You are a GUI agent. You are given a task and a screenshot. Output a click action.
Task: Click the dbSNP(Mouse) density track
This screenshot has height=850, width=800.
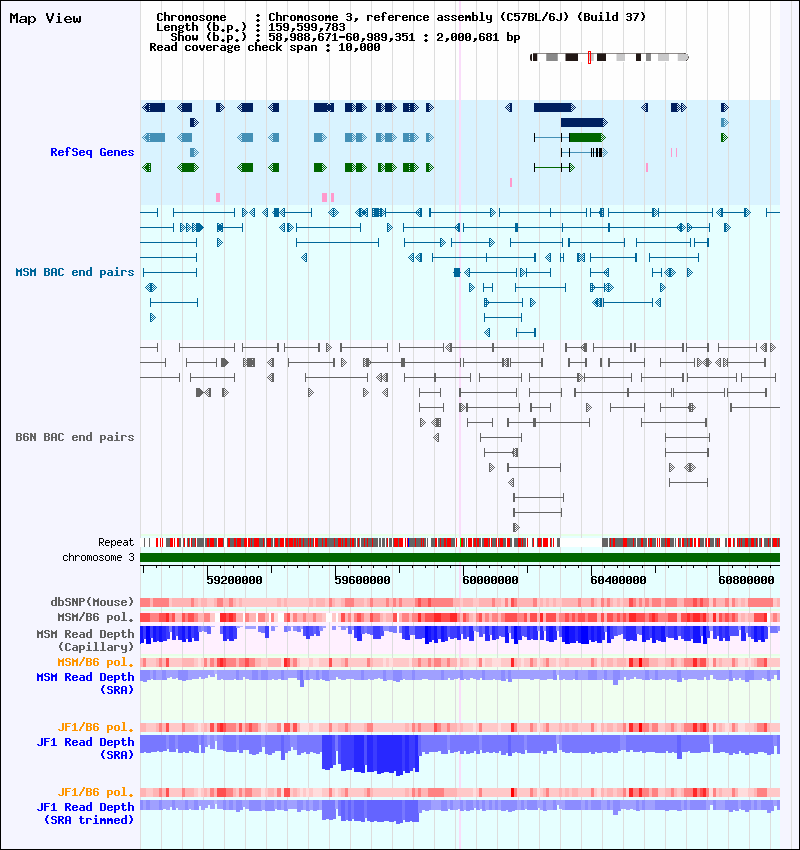(460, 602)
